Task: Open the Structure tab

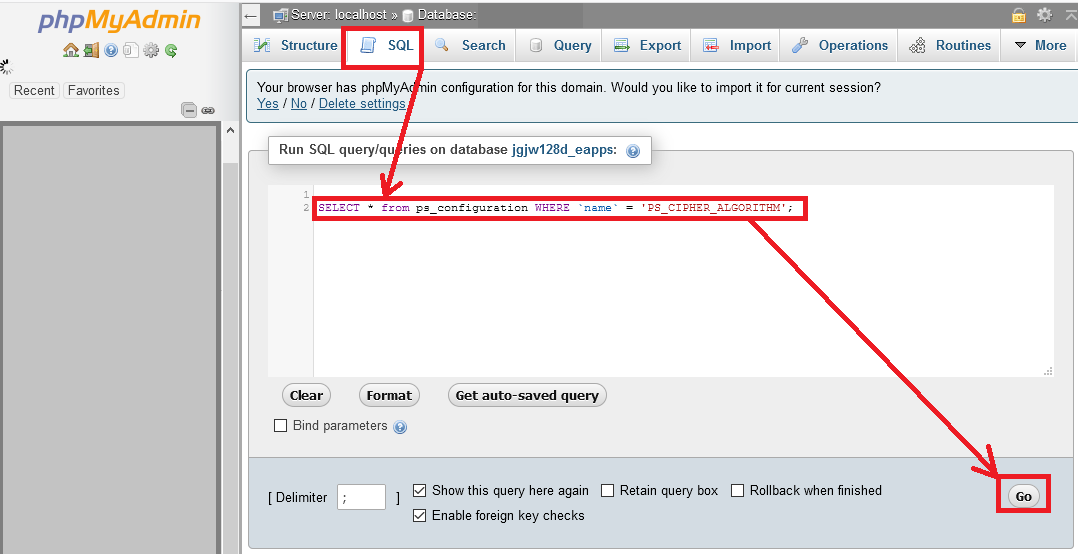Action: pos(296,45)
